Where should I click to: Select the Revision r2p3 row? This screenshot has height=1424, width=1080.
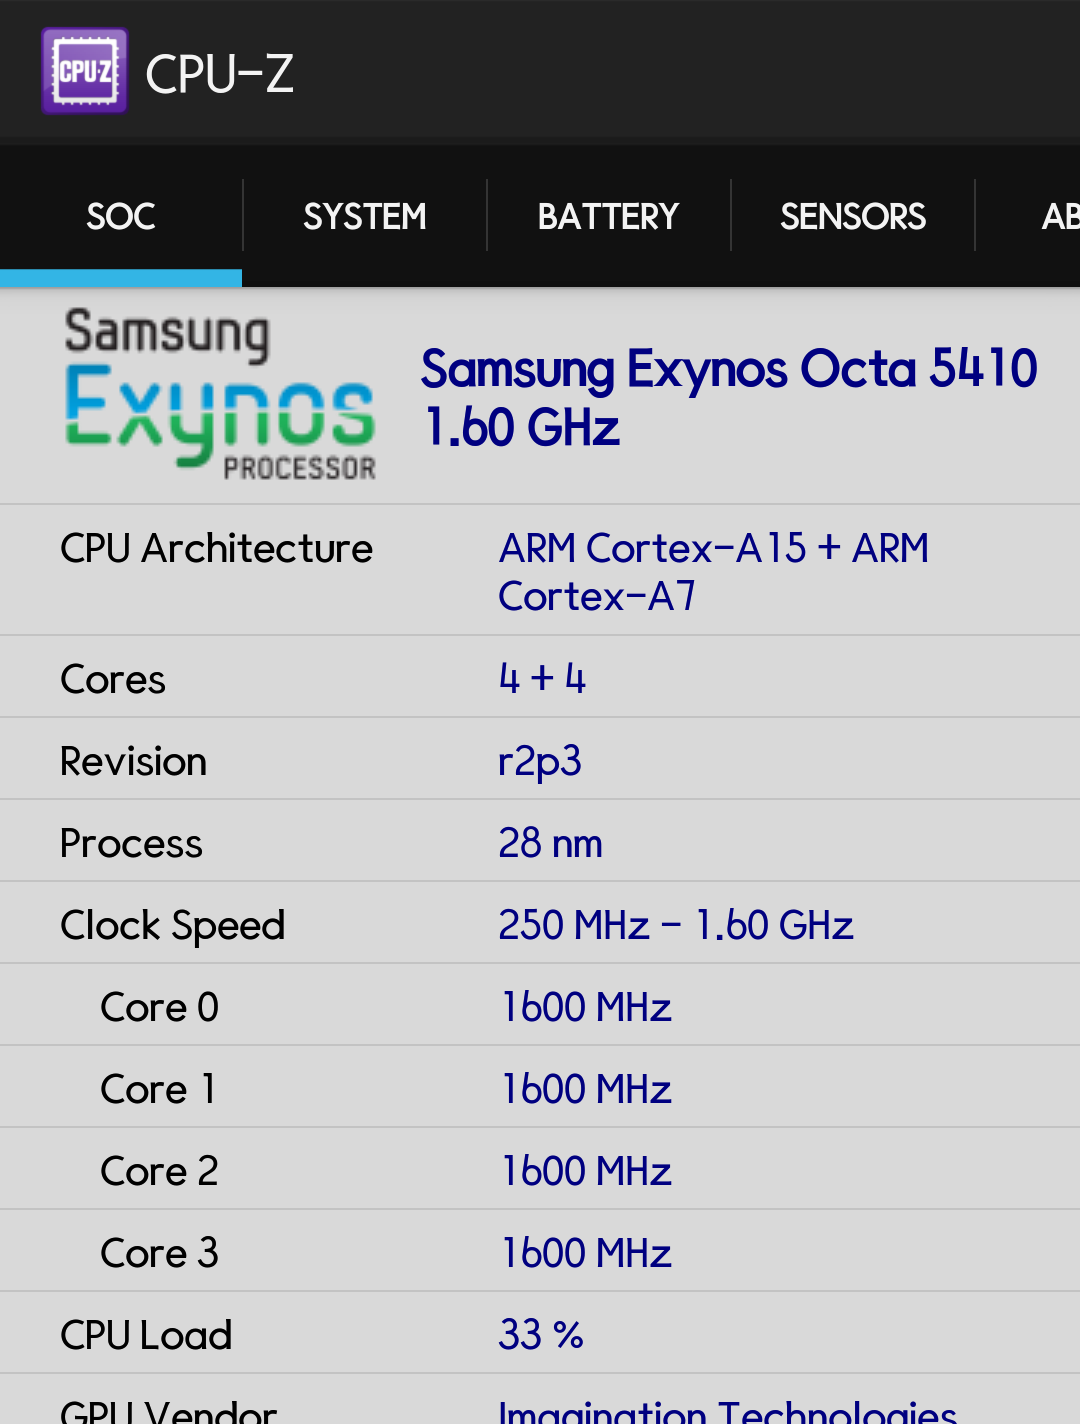pos(540,761)
